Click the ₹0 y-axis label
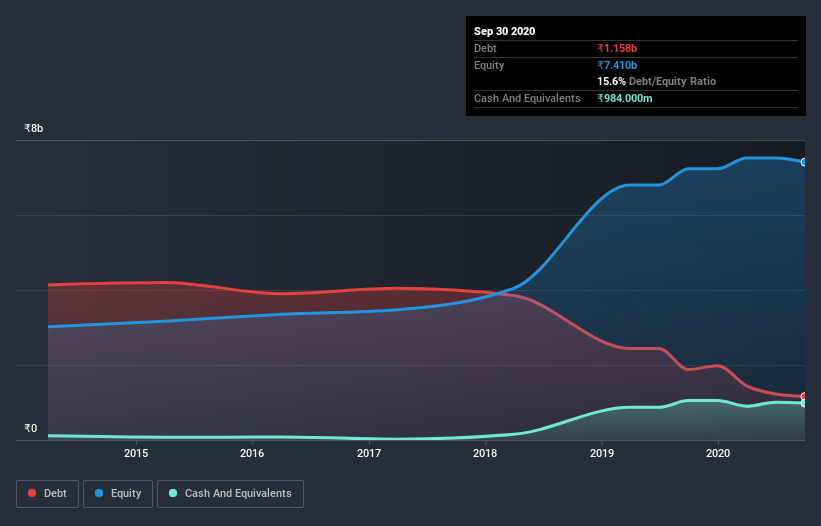Screen dimensions: 821x526 31,428
